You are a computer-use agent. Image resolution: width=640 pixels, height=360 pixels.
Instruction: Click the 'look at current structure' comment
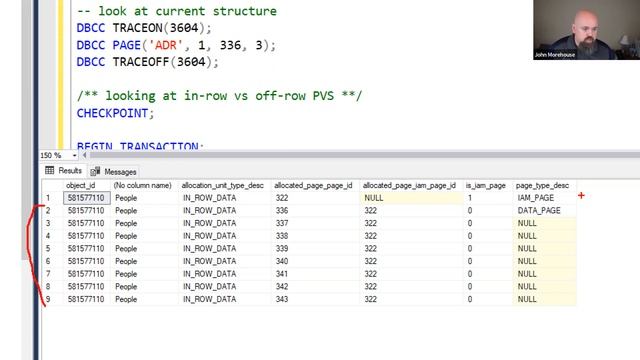pos(177,11)
